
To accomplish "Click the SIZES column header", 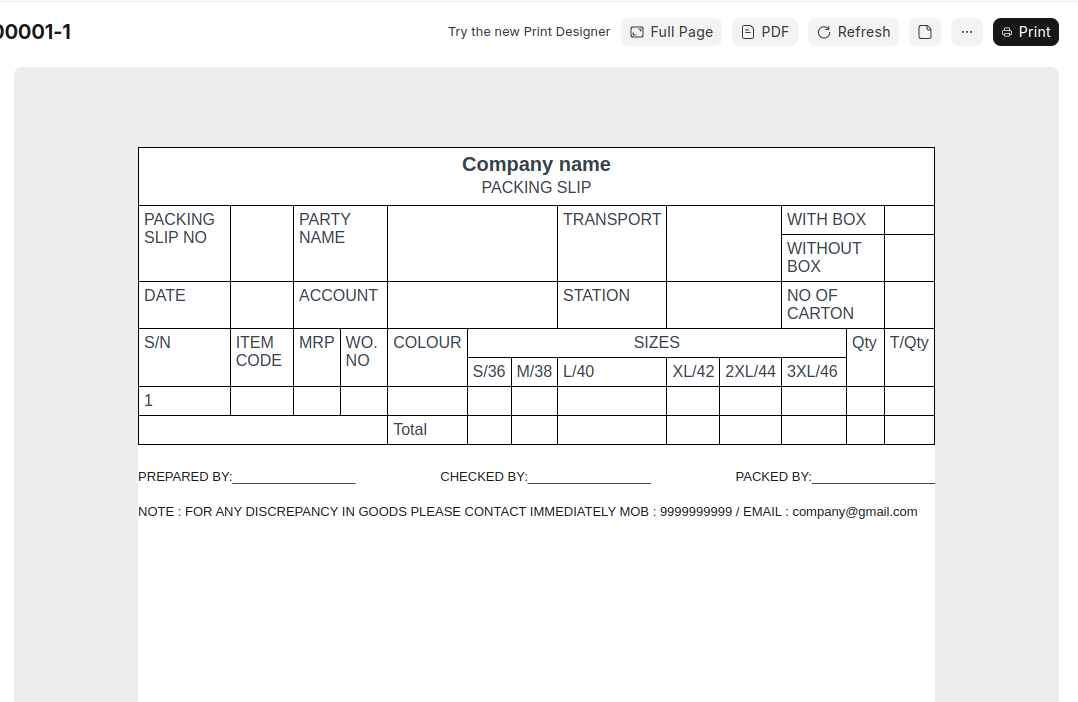I will pyautogui.click(x=656, y=342).
